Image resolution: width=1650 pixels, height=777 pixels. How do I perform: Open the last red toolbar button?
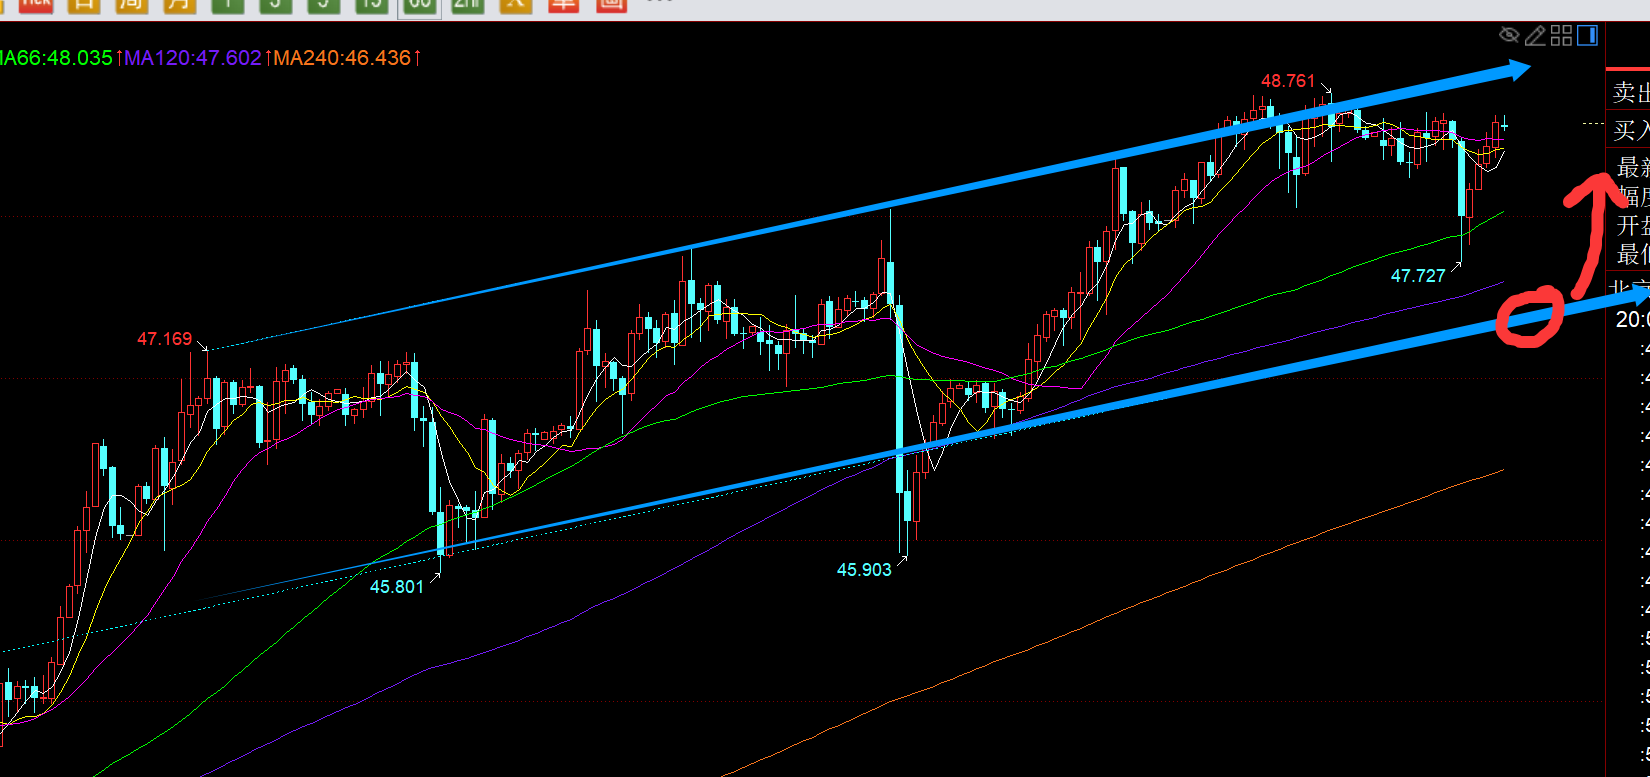(611, 4)
